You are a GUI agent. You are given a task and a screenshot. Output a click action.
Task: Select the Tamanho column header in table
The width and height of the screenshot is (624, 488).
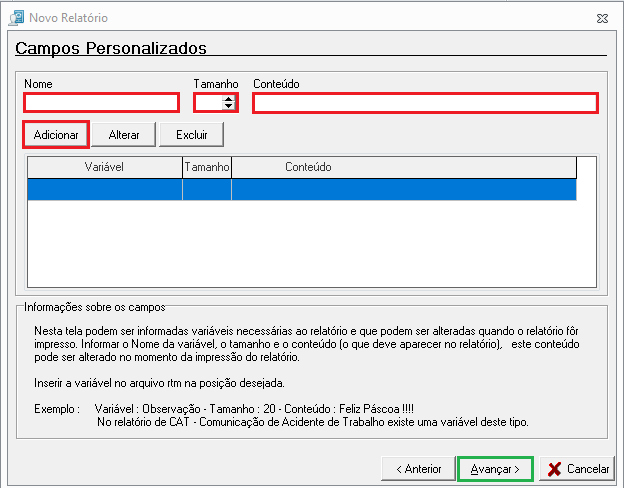pos(207,167)
